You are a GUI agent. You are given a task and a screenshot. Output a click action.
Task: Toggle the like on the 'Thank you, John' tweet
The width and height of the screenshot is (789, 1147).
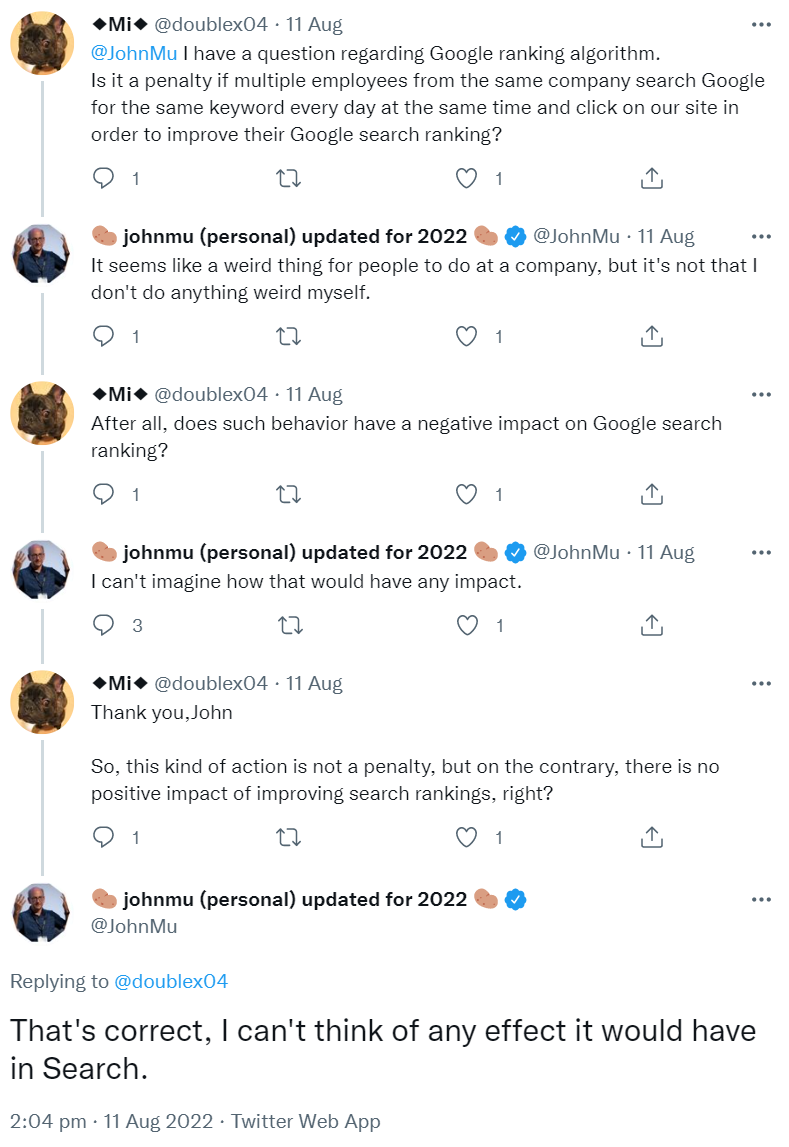click(x=466, y=837)
